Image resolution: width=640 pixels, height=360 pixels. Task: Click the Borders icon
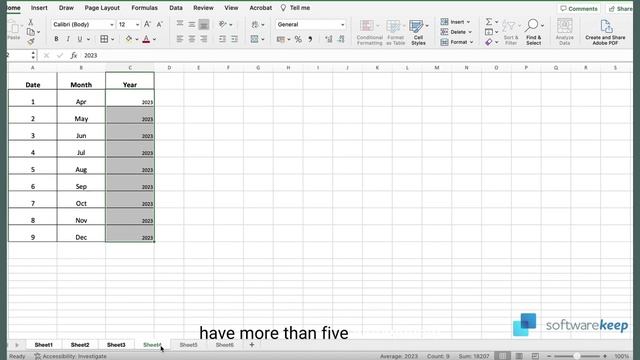pos(104,39)
